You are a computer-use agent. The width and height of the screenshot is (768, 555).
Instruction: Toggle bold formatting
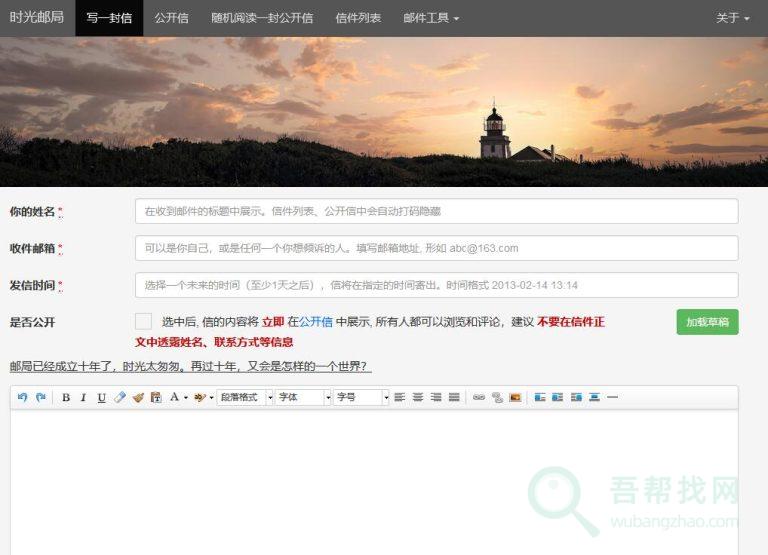point(66,397)
